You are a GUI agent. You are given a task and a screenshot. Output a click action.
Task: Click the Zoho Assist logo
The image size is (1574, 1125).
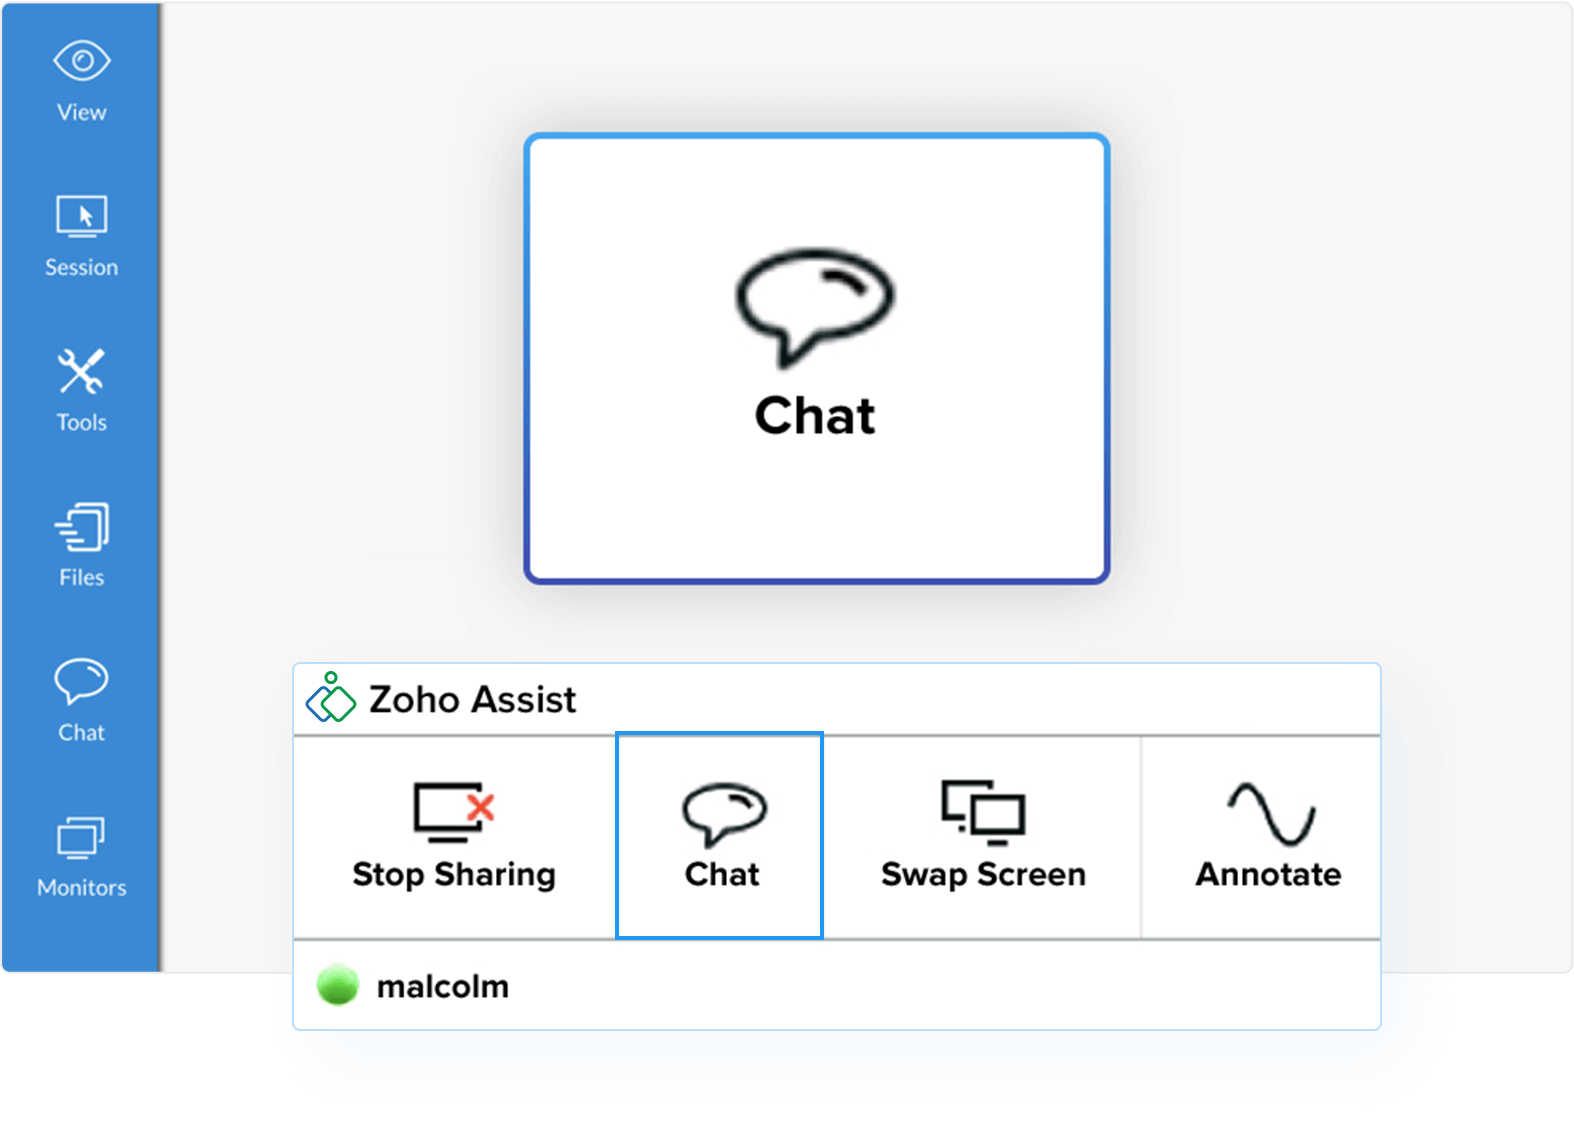pos(331,697)
